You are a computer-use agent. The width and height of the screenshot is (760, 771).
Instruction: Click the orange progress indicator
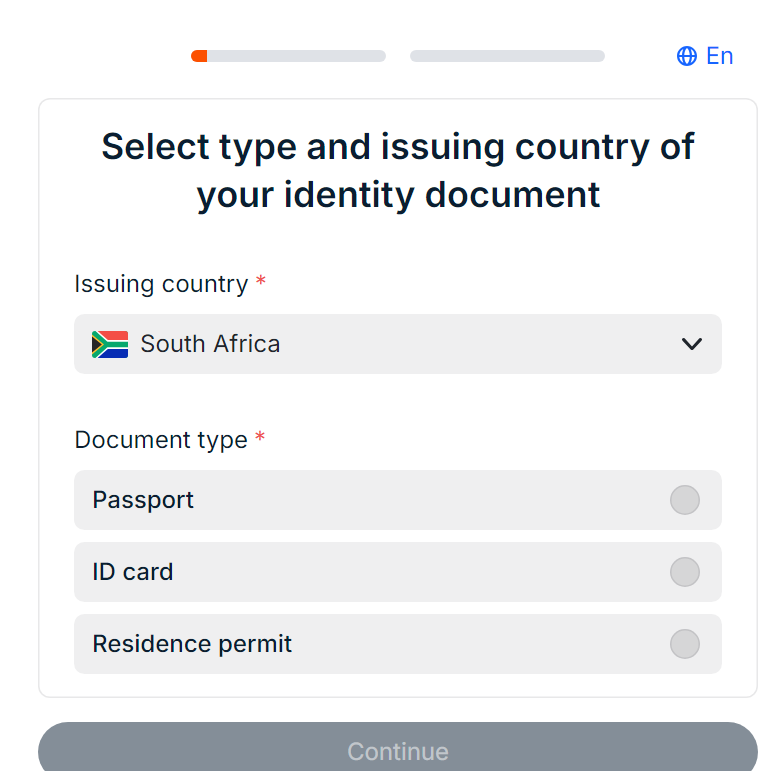pos(199,56)
